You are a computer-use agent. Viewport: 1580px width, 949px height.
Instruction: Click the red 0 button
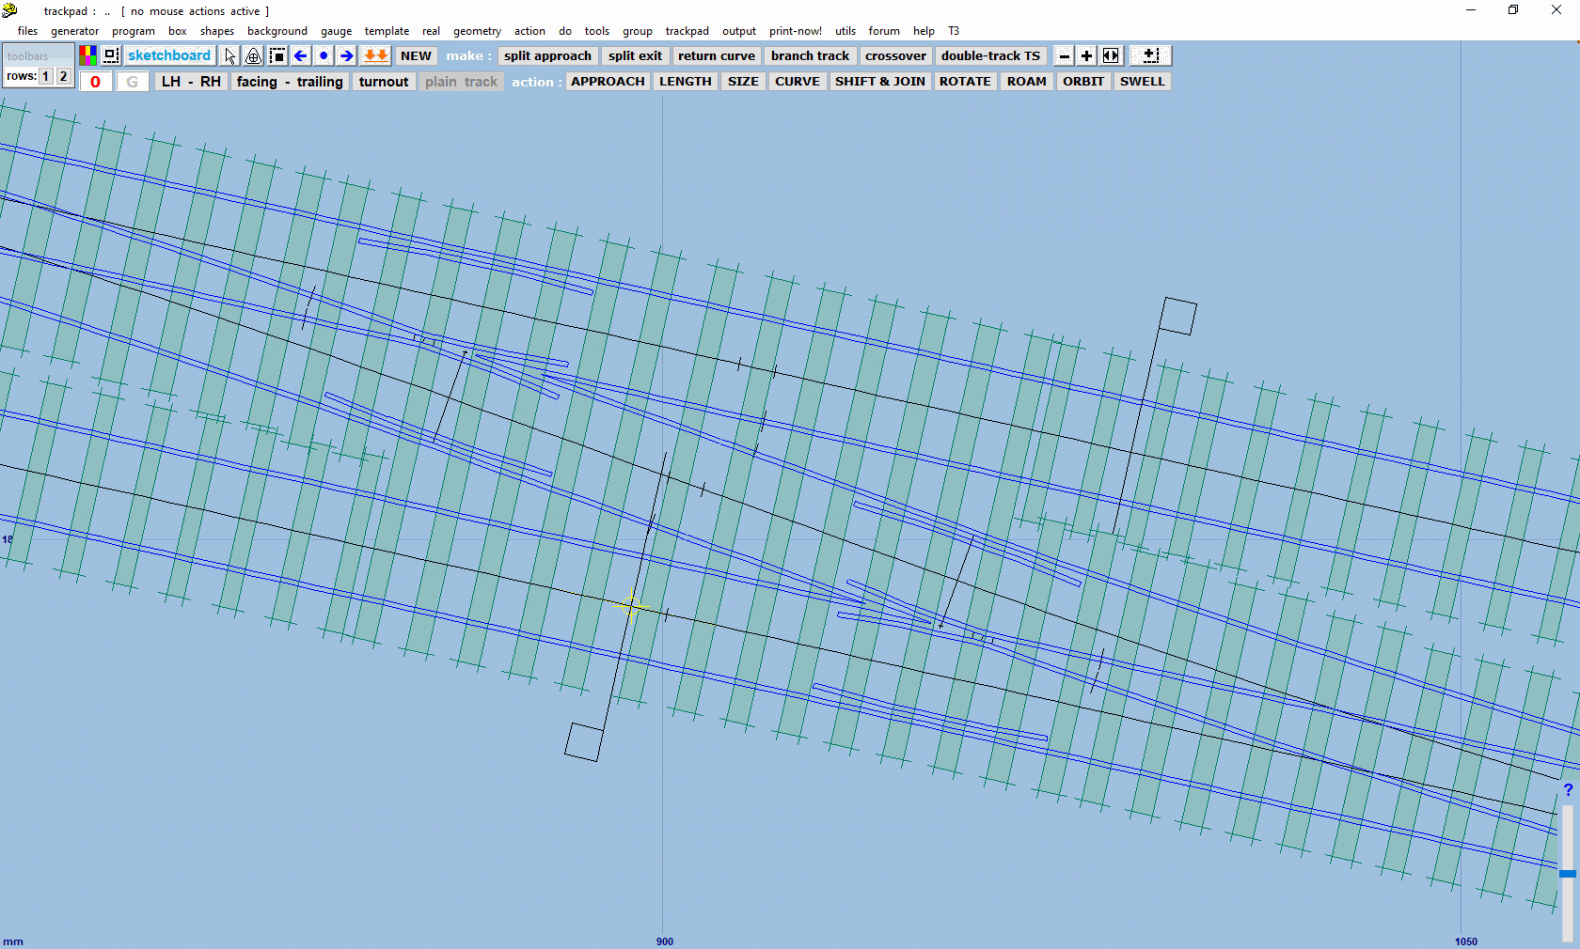point(95,82)
